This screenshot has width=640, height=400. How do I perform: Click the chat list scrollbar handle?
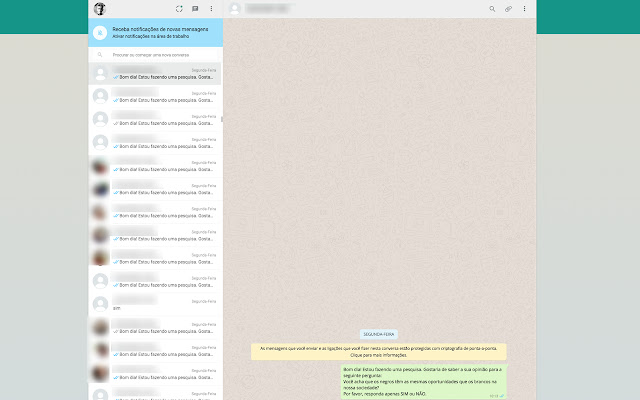(222, 119)
